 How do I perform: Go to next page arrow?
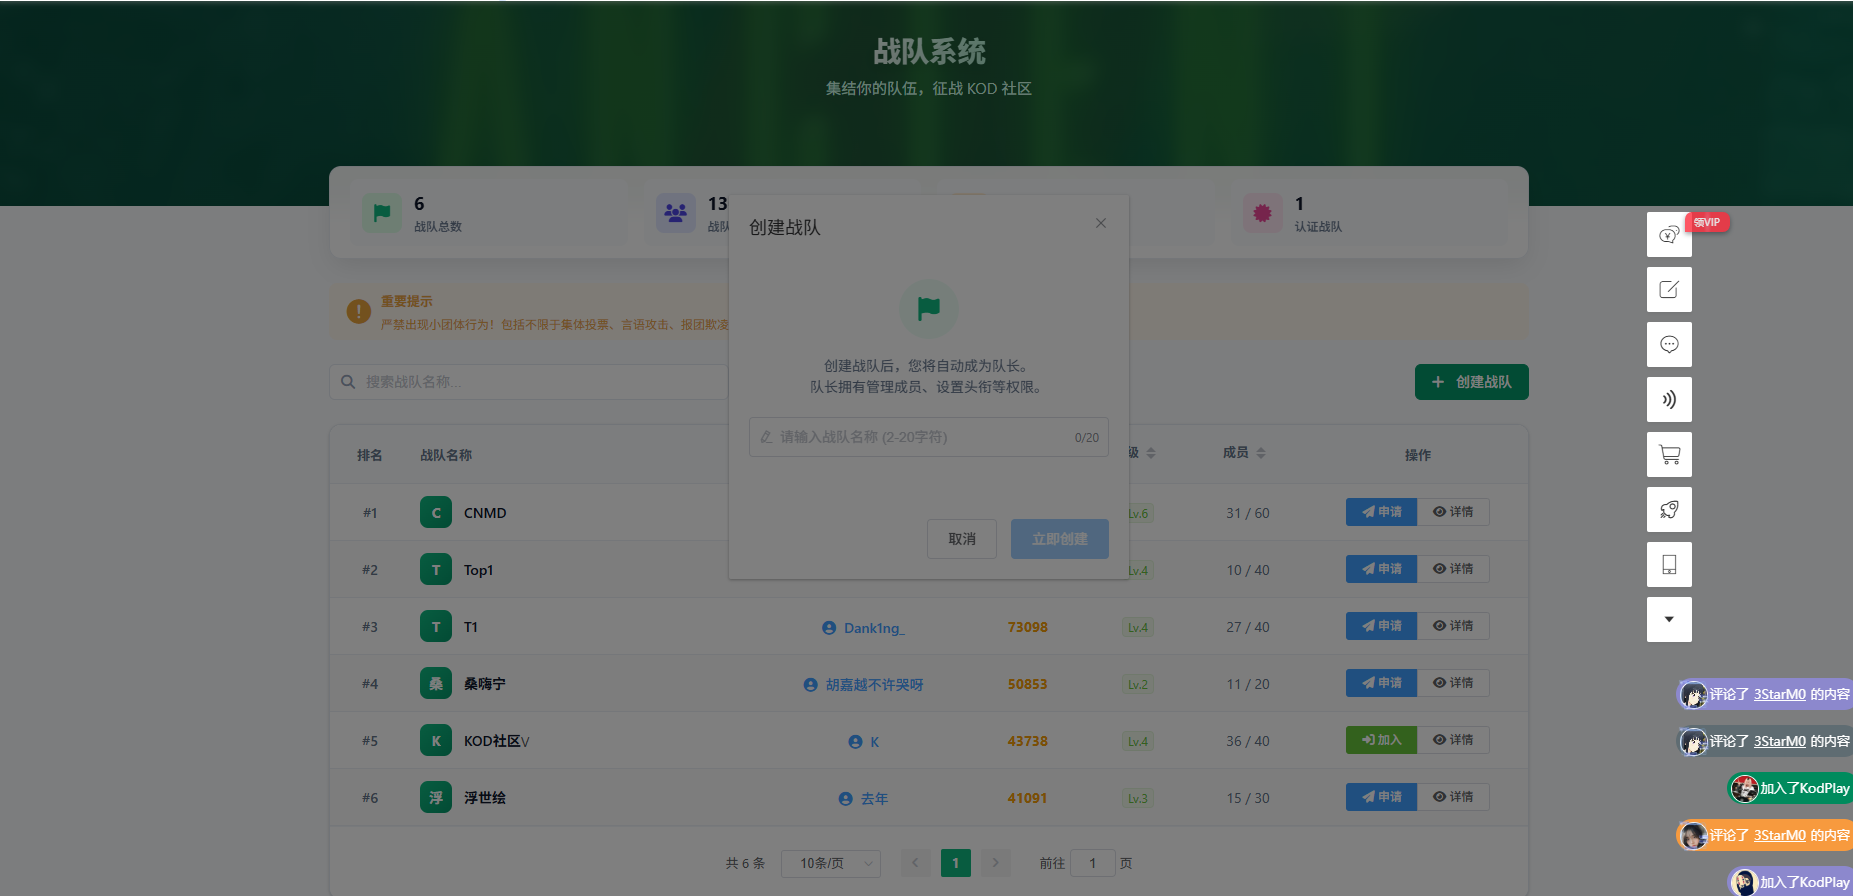[995, 863]
